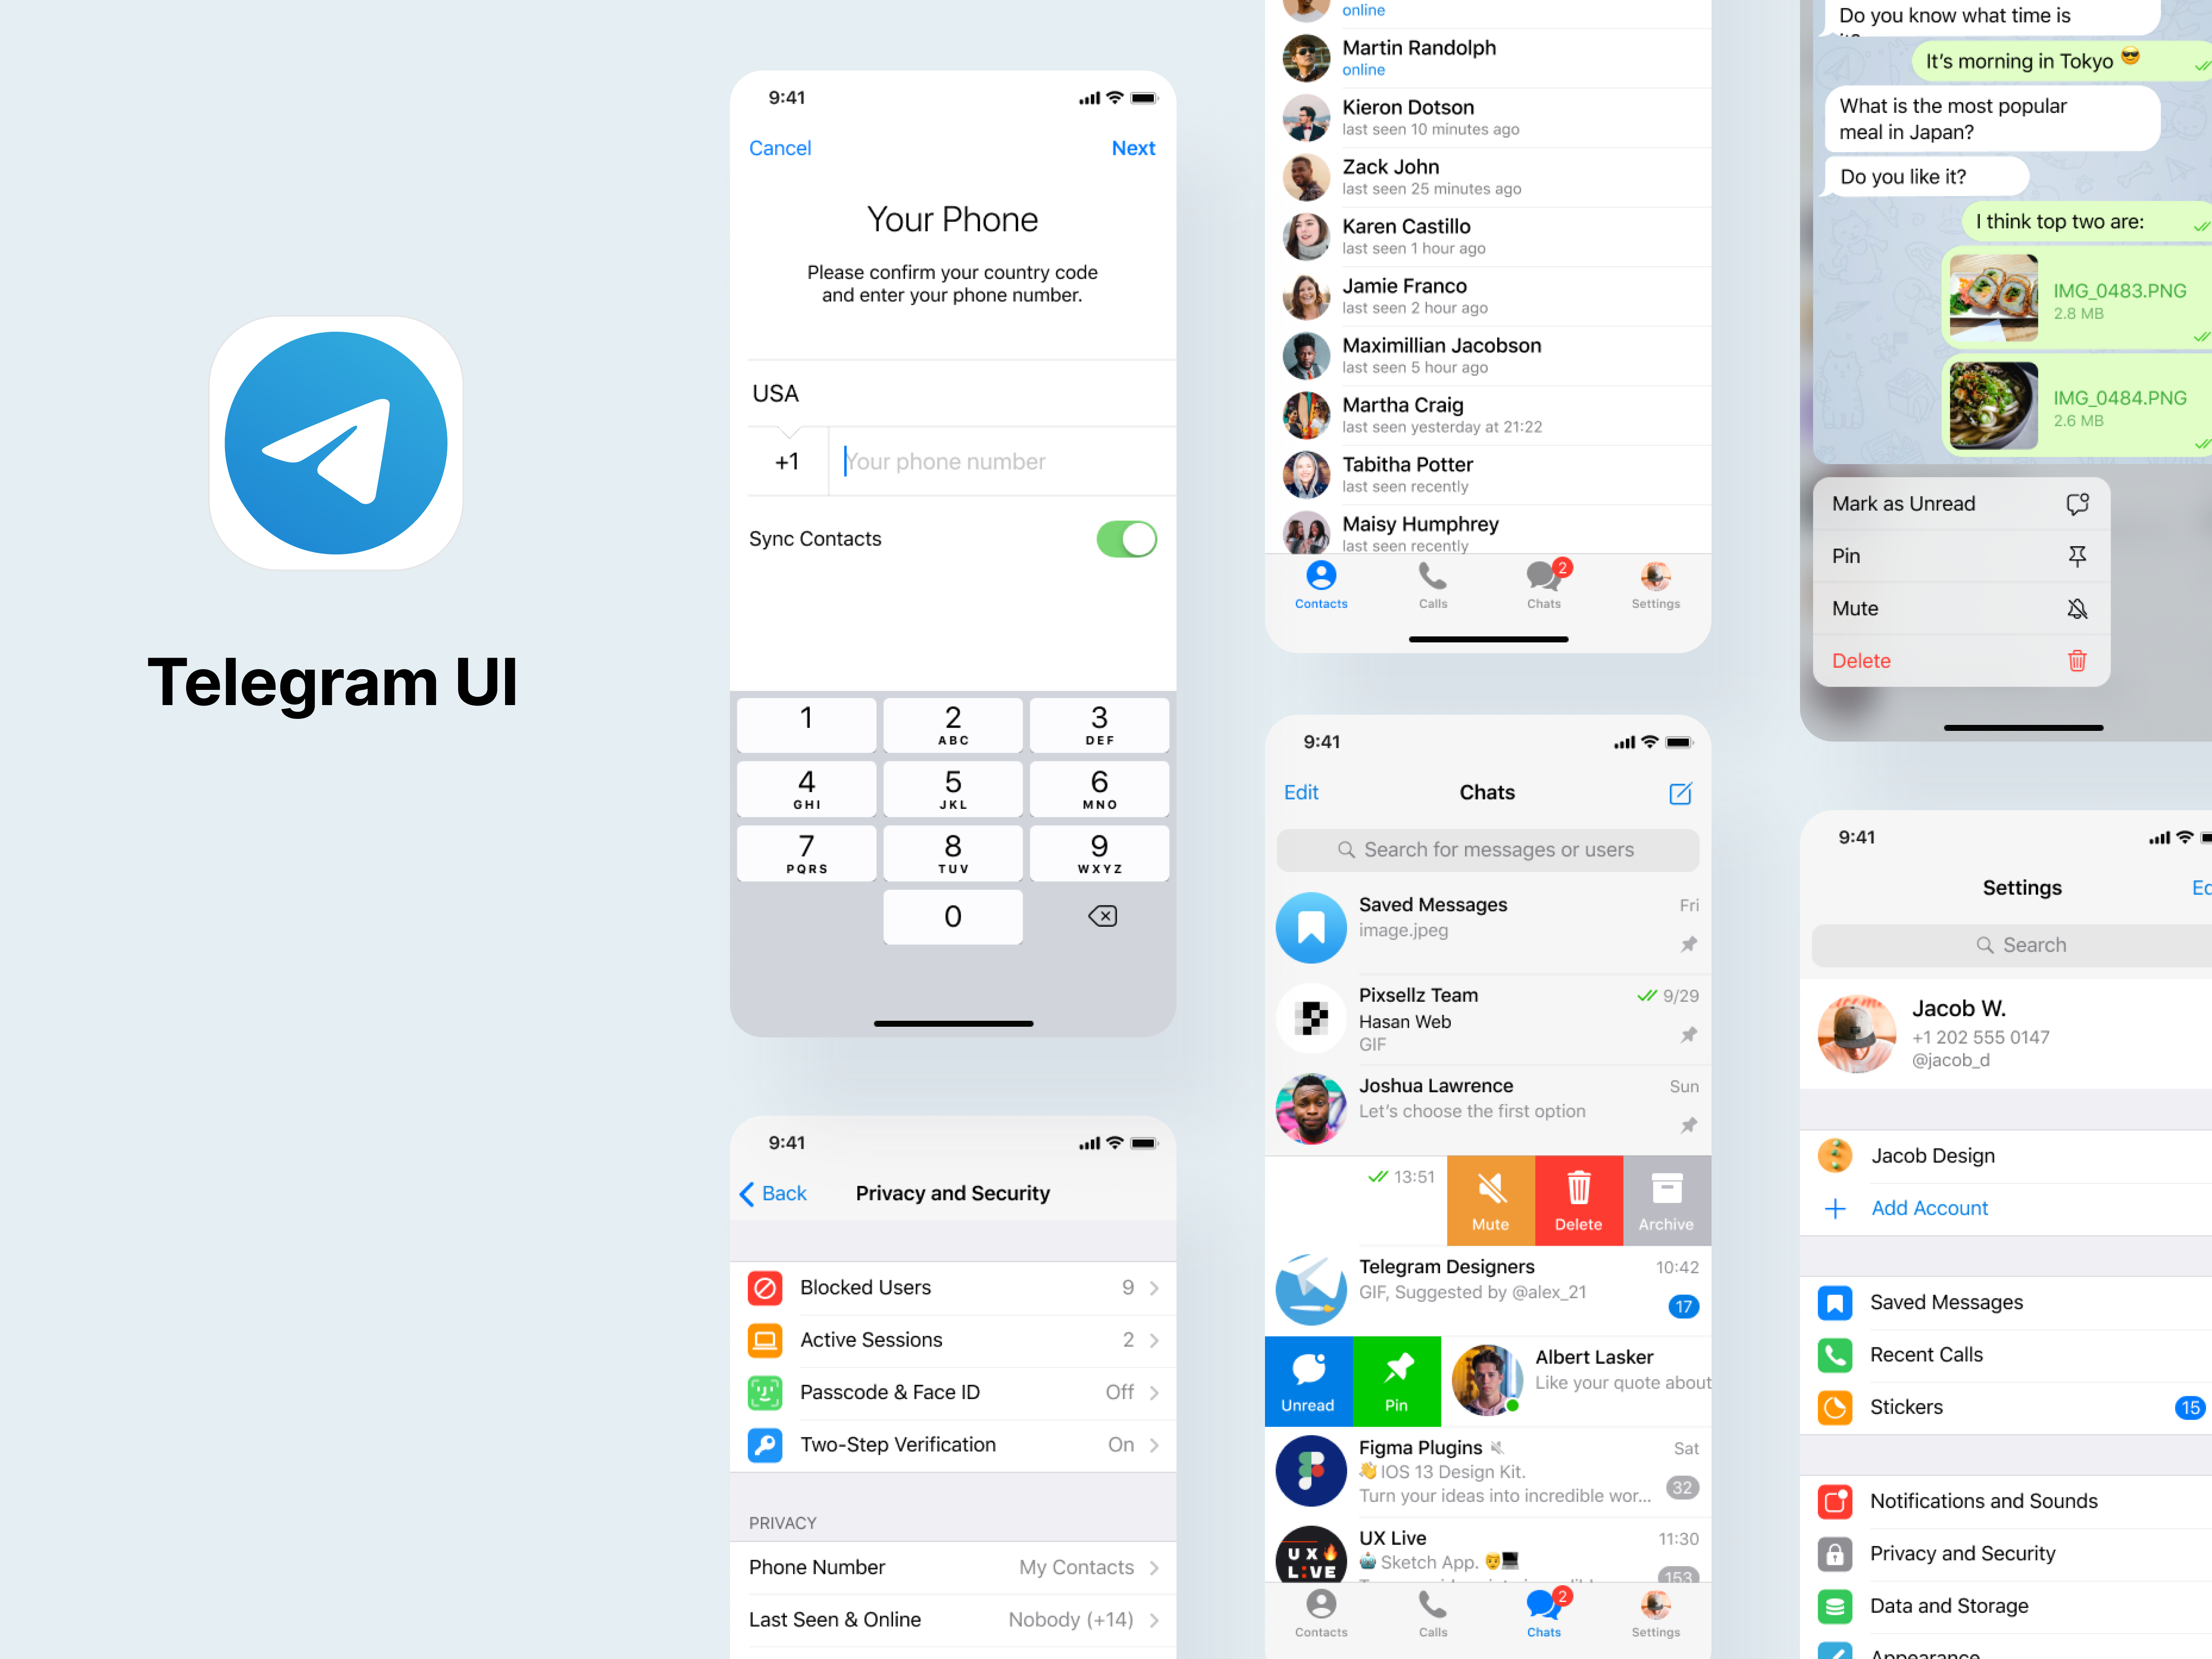
Task: Tap the Pin icon in context menu
Action: (2076, 556)
